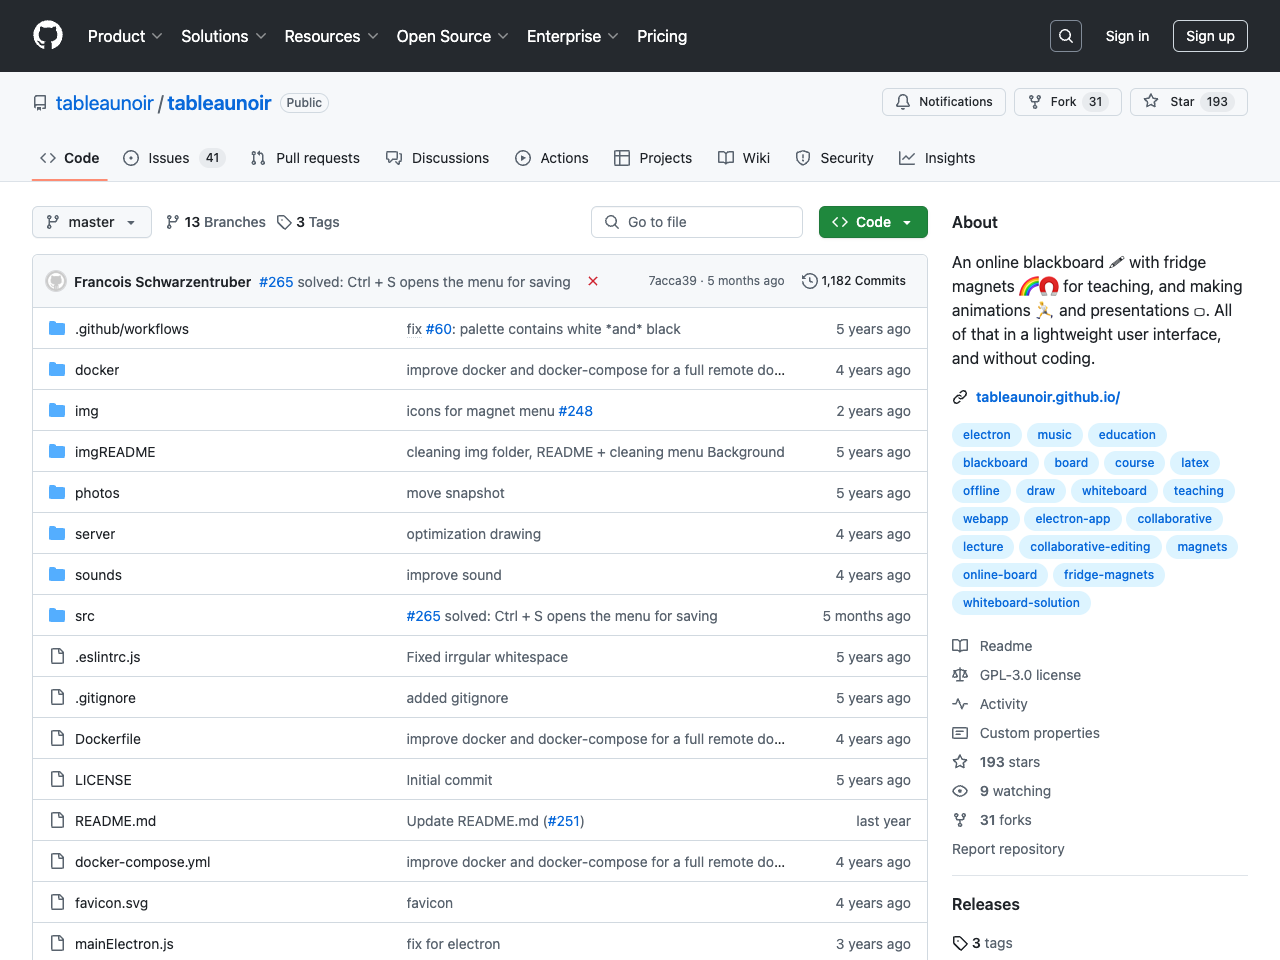Screen dimensions: 1280x960
Task: Go to the GitHub homepage logo
Action: [48, 36]
